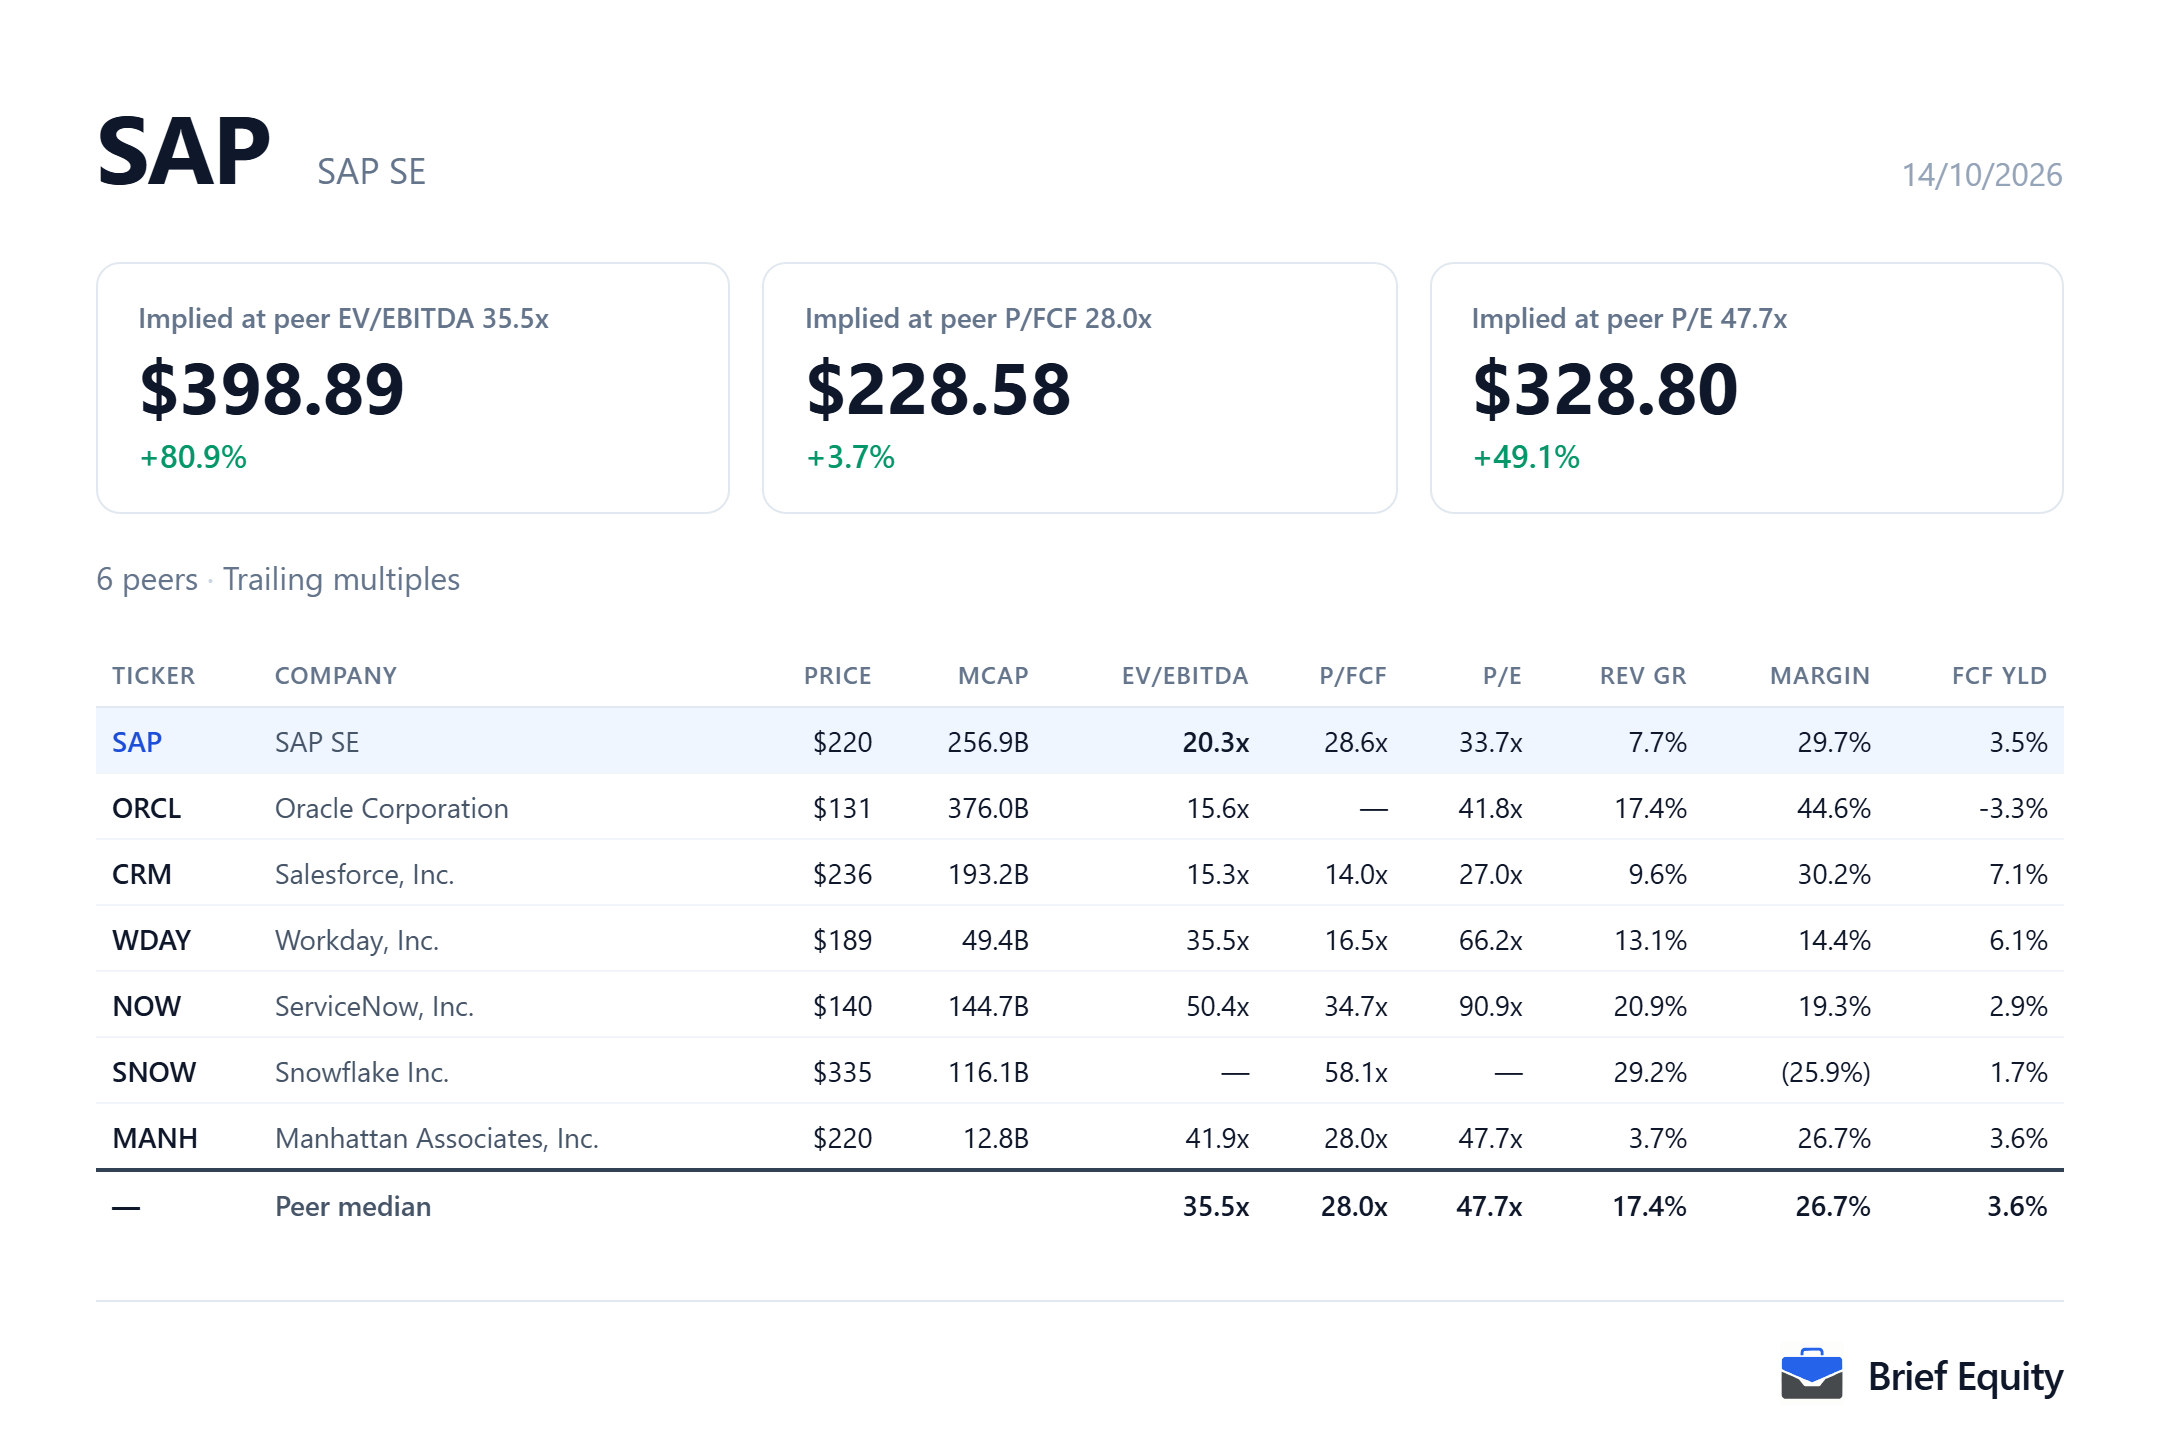Click the P/E column header
Viewport: 2160px width, 1454px height.
coord(1502,676)
